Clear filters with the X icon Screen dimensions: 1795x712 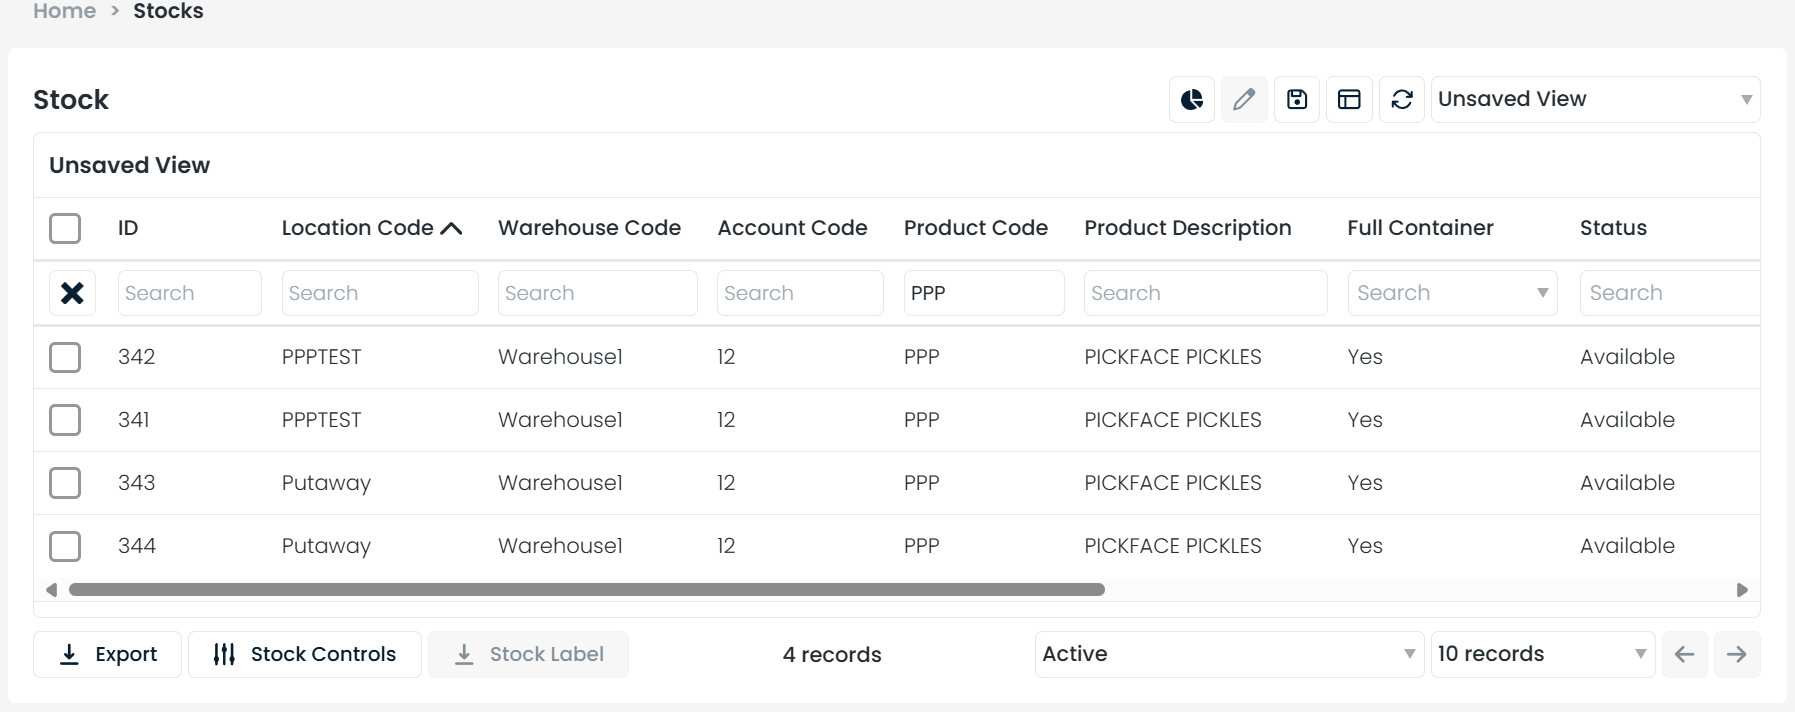click(72, 293)
